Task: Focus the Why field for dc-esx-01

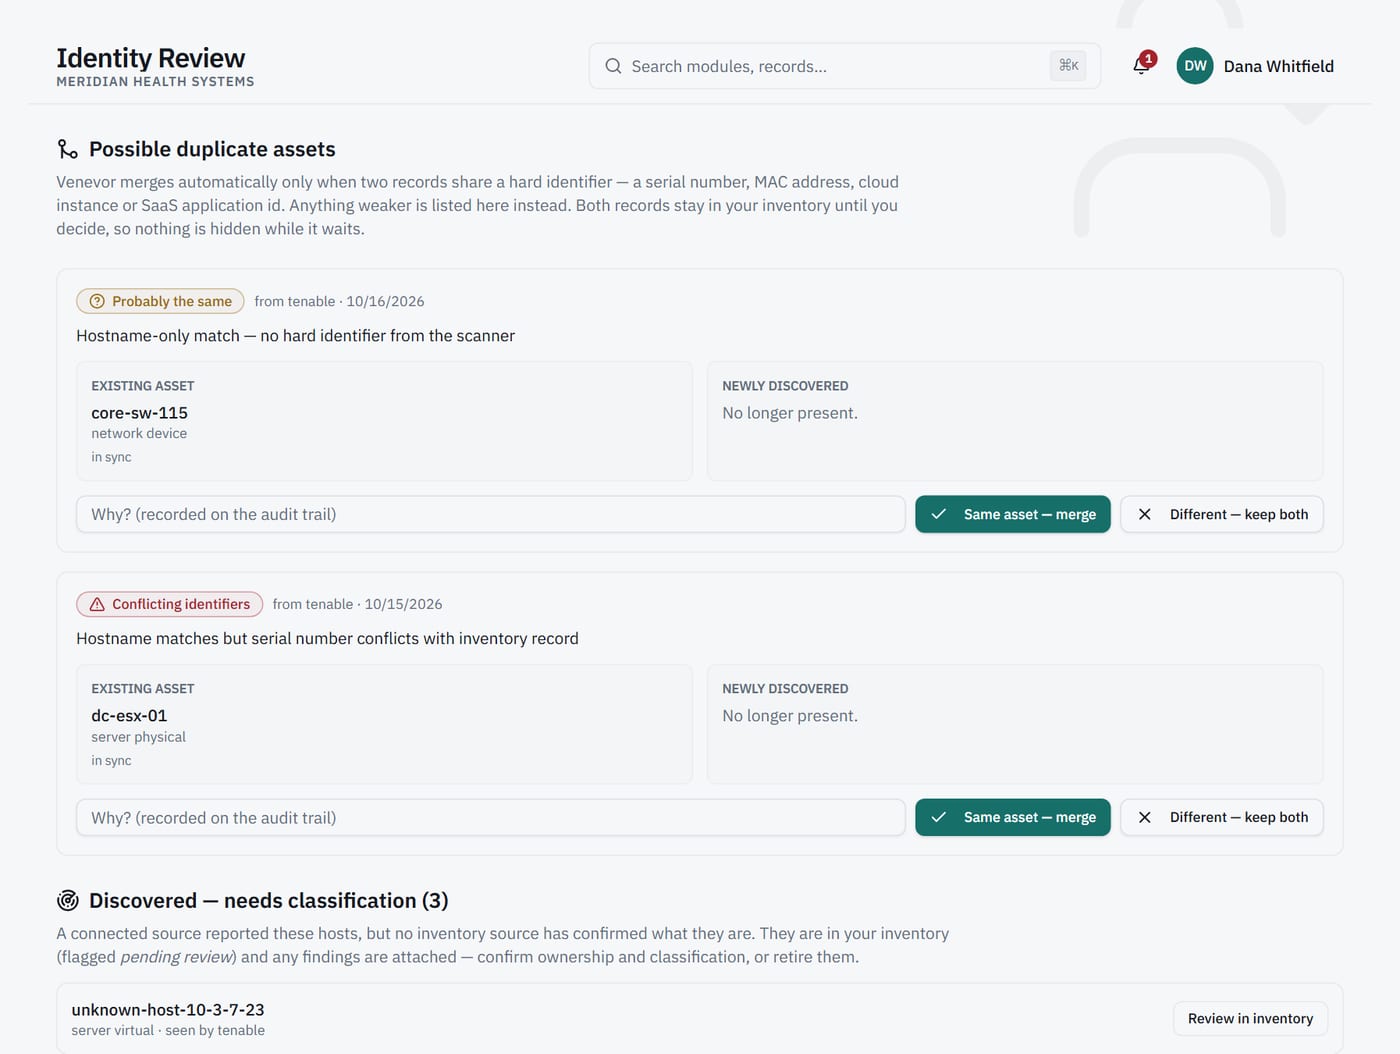Action: [491, 817]
